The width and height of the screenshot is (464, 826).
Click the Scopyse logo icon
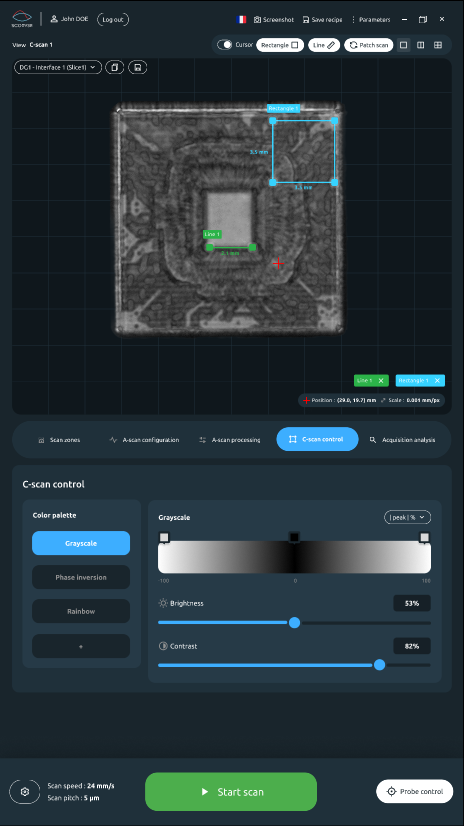pyautogui.click(x=22, y=19)
